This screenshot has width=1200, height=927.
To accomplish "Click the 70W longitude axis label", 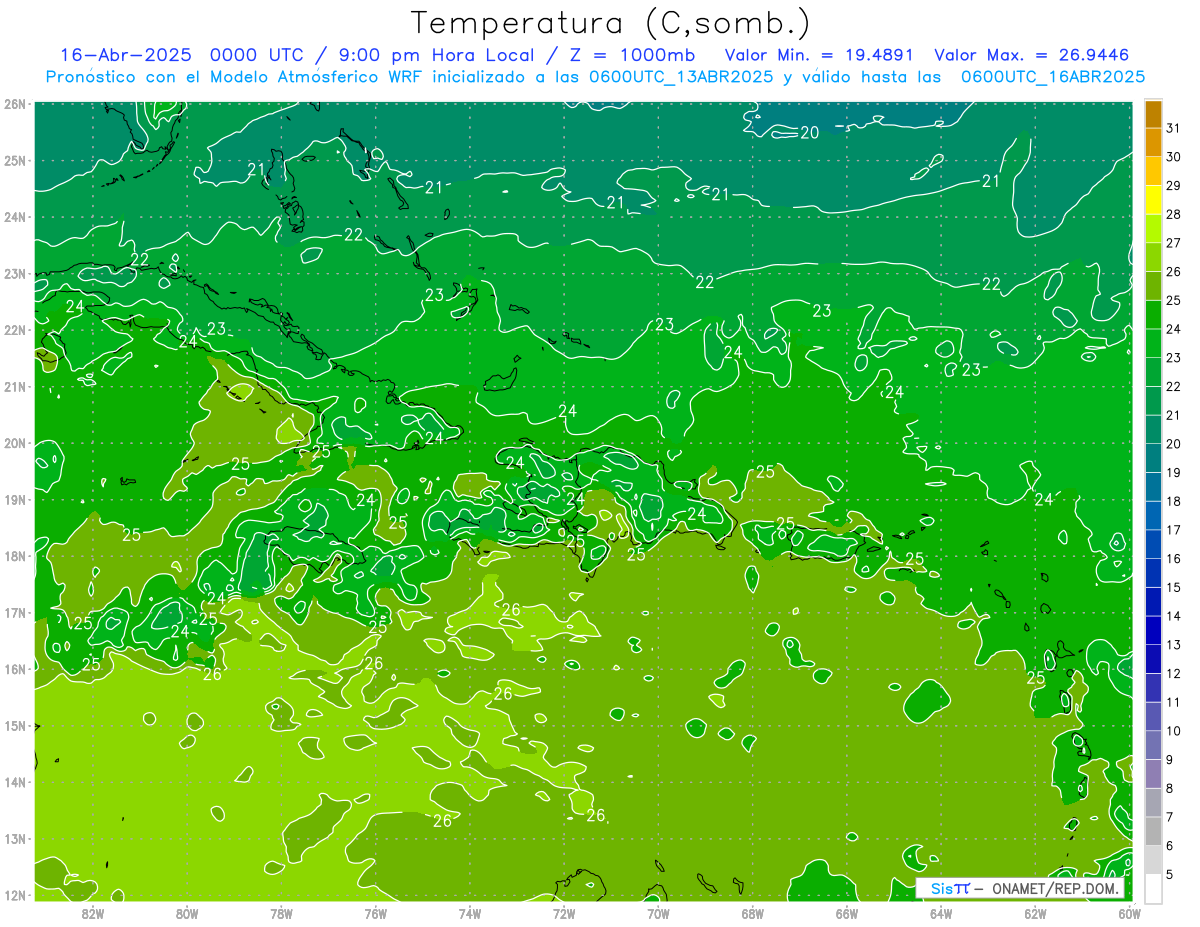I will pyautogui.click(x=658, y=913).
